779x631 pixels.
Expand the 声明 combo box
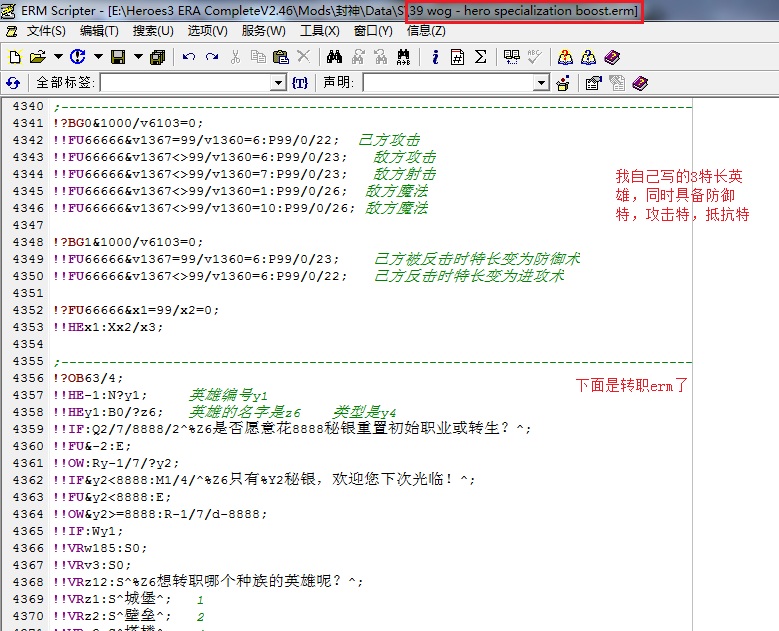pyautogui.click(x=541, y=83)
